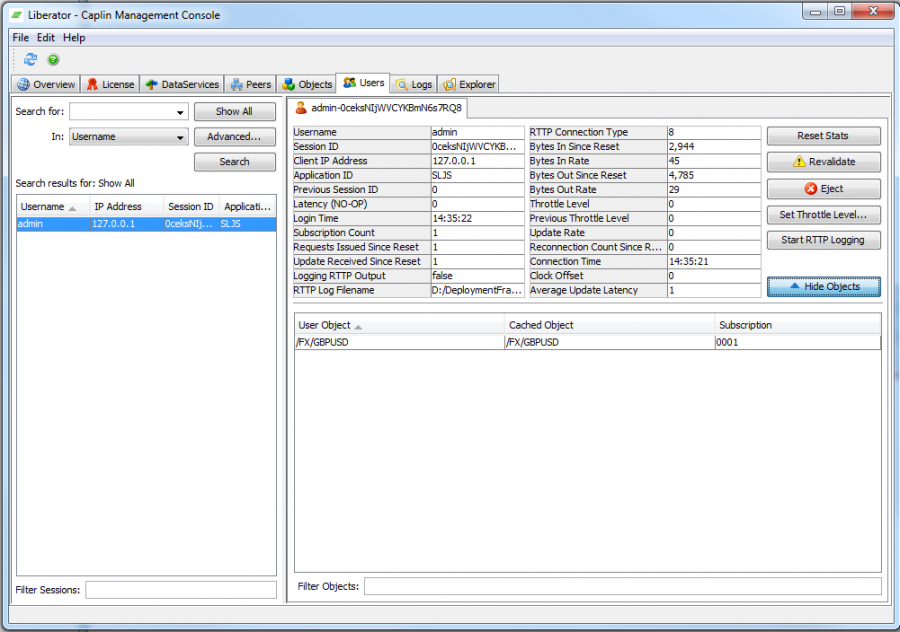
Task: Click Bytes In Since Reset value 2,944
Action: [x=714, y=146]
